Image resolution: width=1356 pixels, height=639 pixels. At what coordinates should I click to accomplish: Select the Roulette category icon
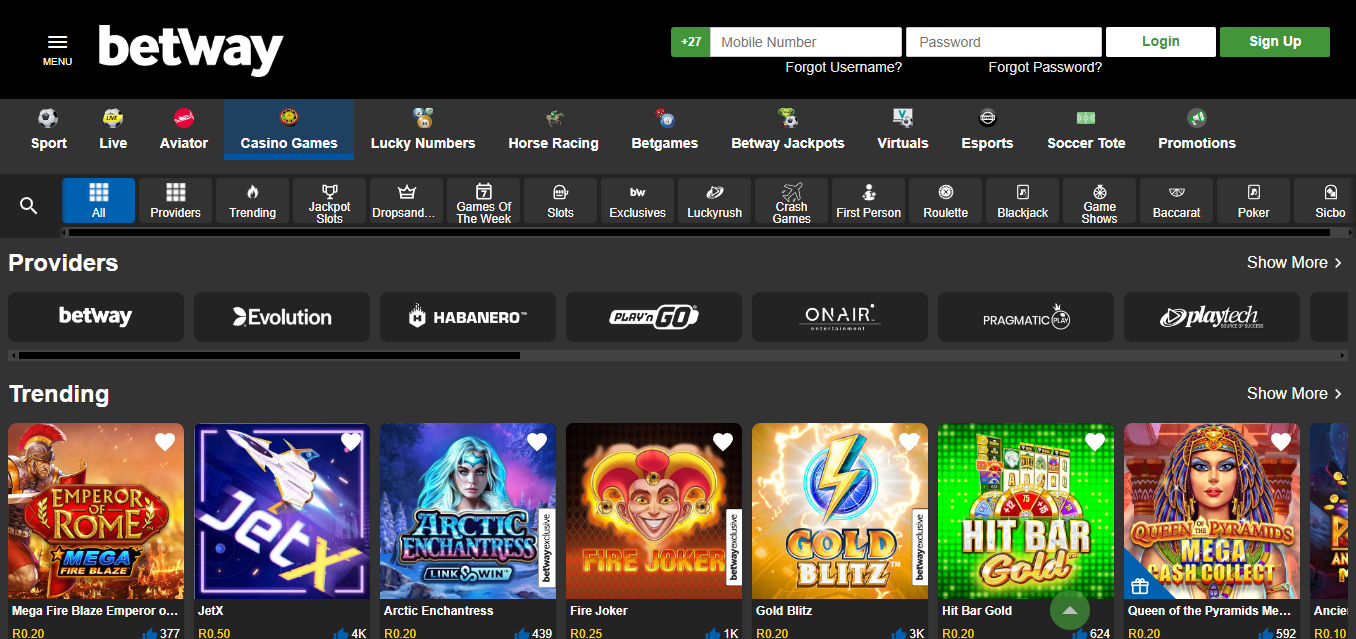pyautogui.click(x=945, y=200)
